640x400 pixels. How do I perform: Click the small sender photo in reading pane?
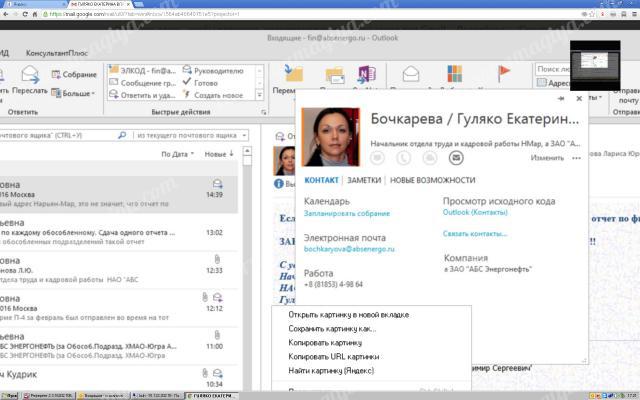point(284,160)
